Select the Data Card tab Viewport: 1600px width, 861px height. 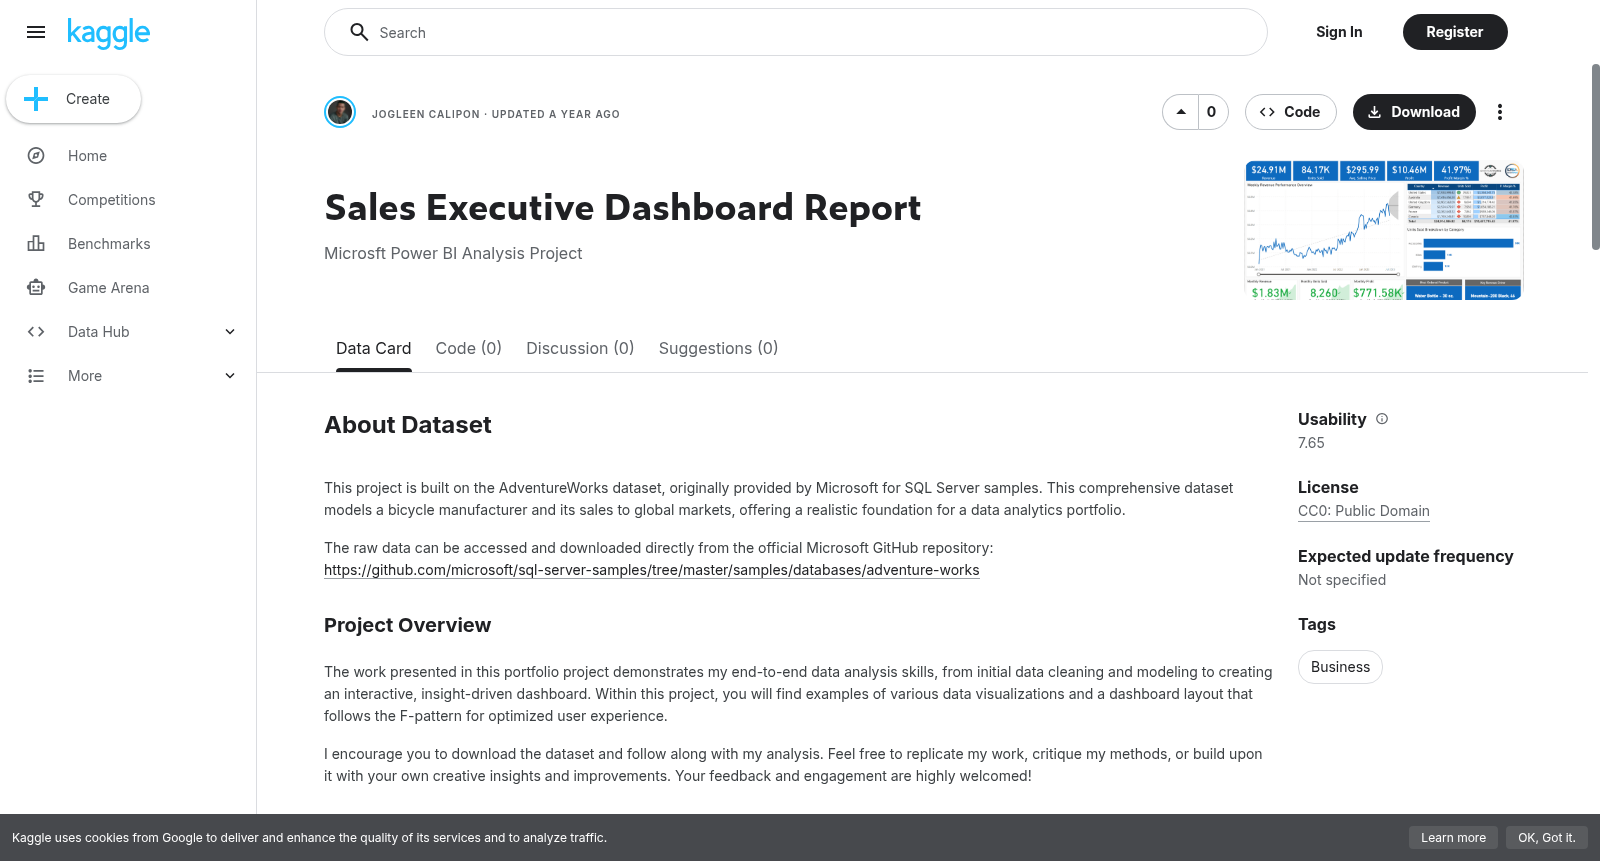click(374, 348)
